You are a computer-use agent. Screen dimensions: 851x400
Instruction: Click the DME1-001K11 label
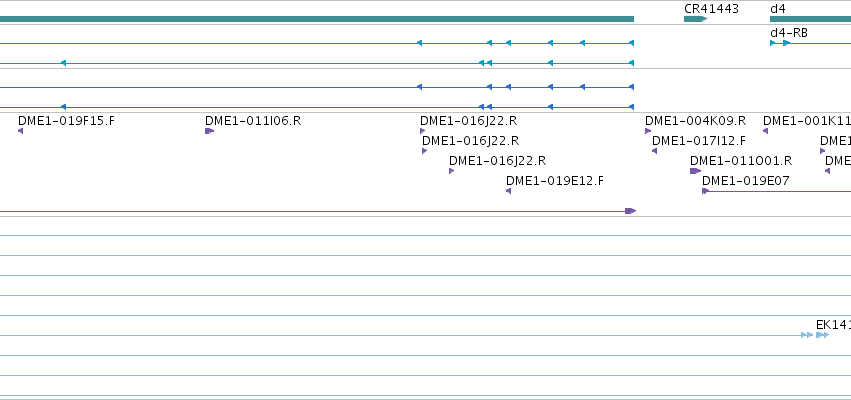806,120
